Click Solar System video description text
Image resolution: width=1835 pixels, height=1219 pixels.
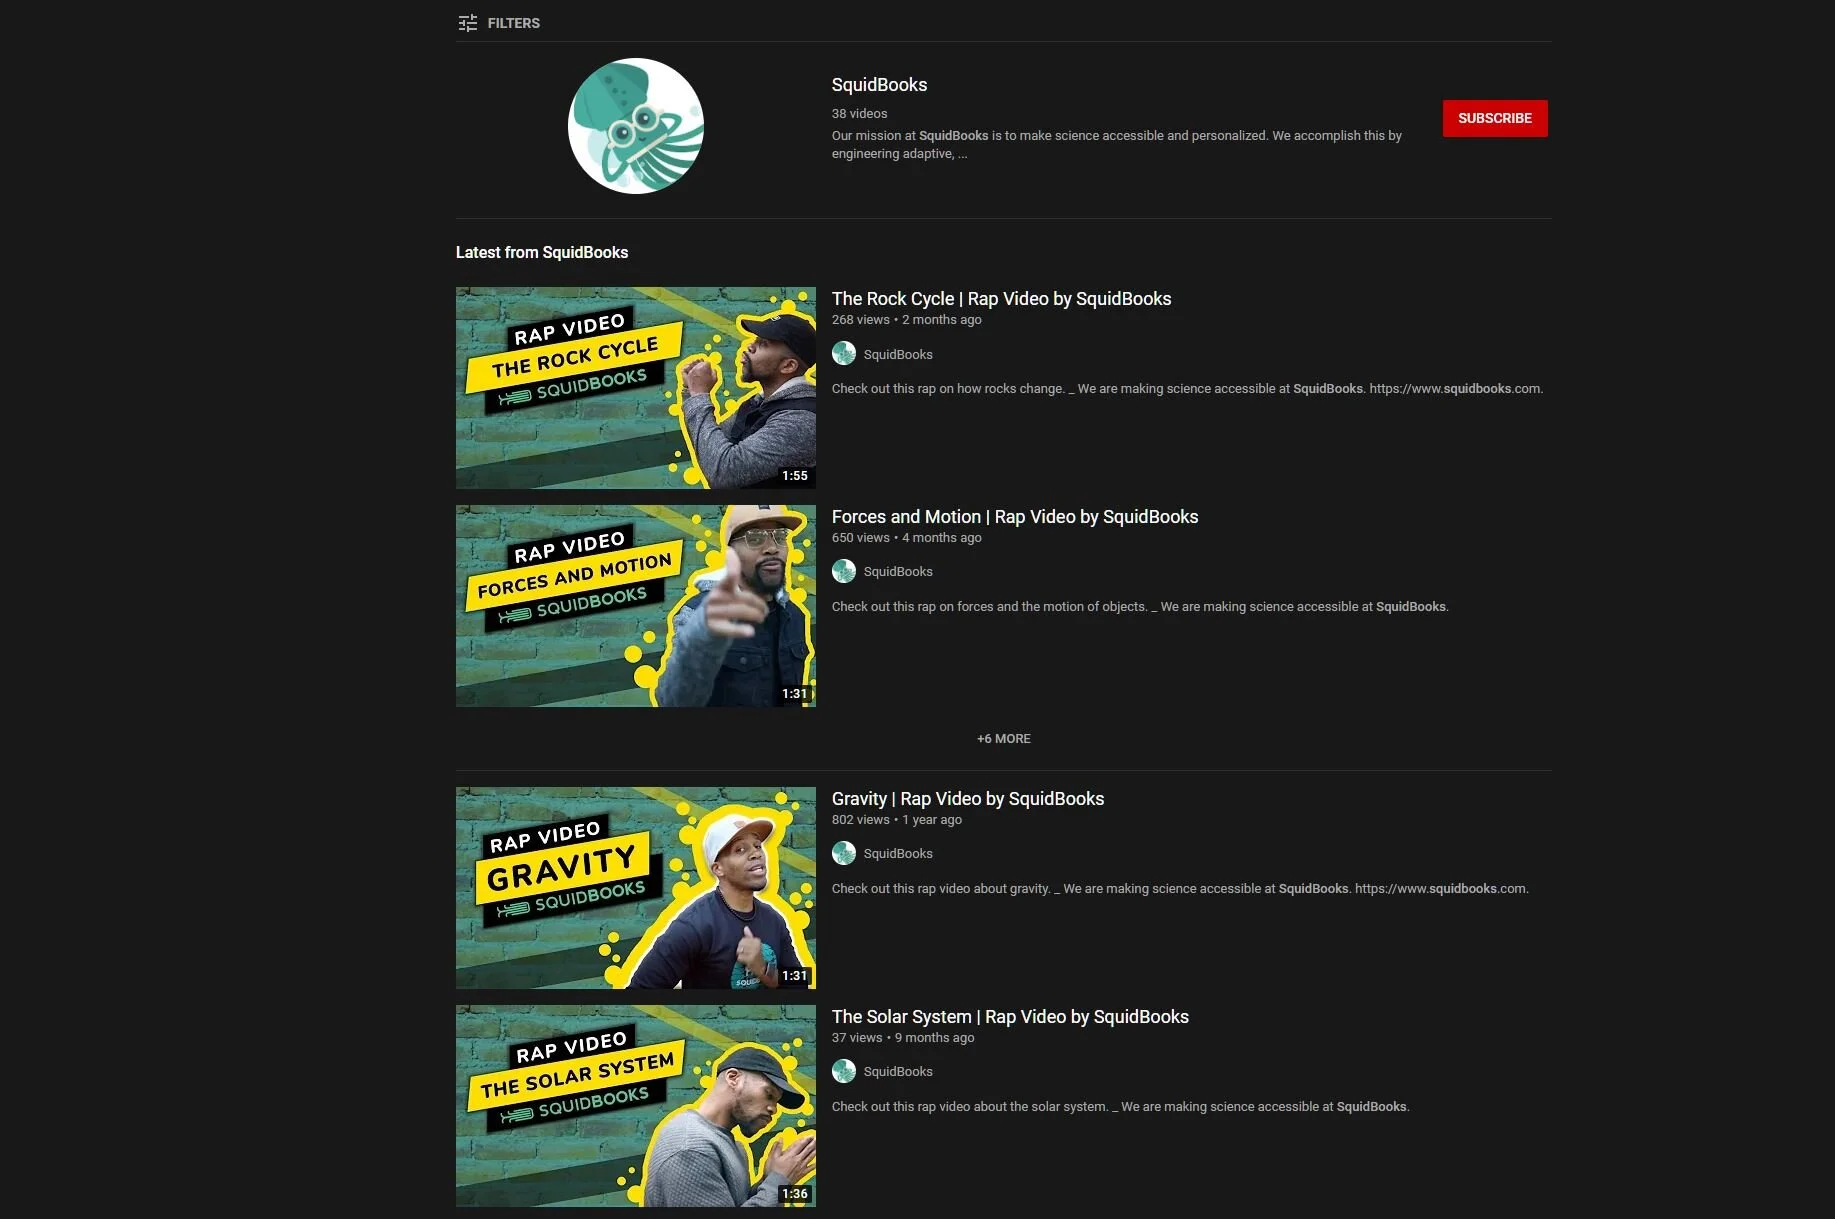(1120, 1107)
